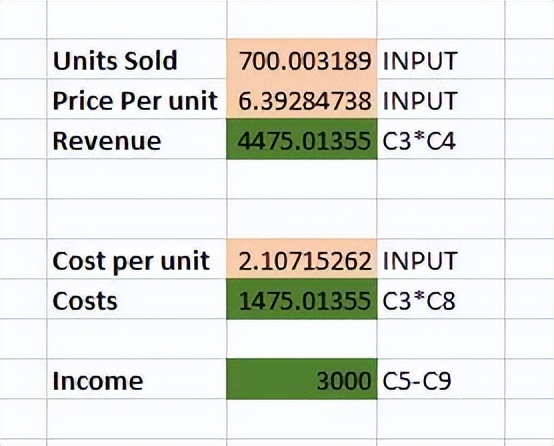This screenshot has width=554, height=446.
Task: Click the Income result cell 3000
Action: tap(302, 379)
